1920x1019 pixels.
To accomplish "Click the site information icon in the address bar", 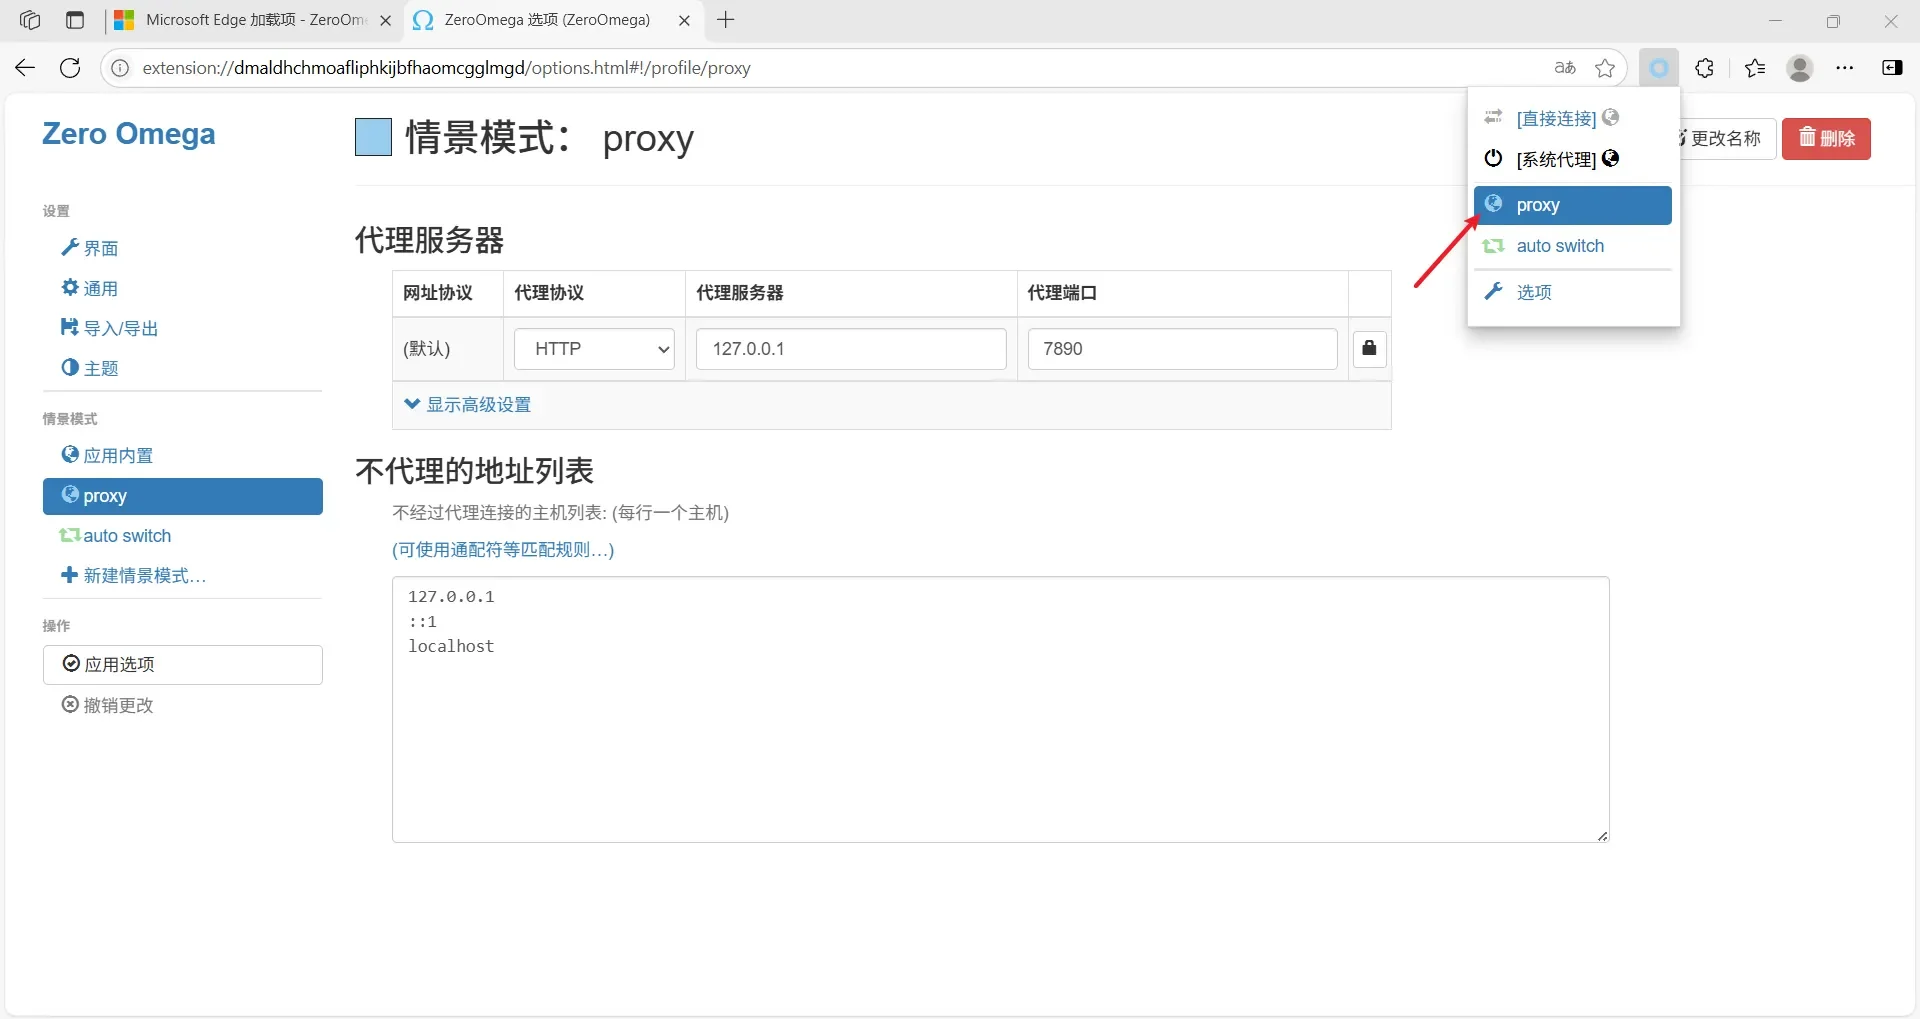I will (x=120, y=68).
